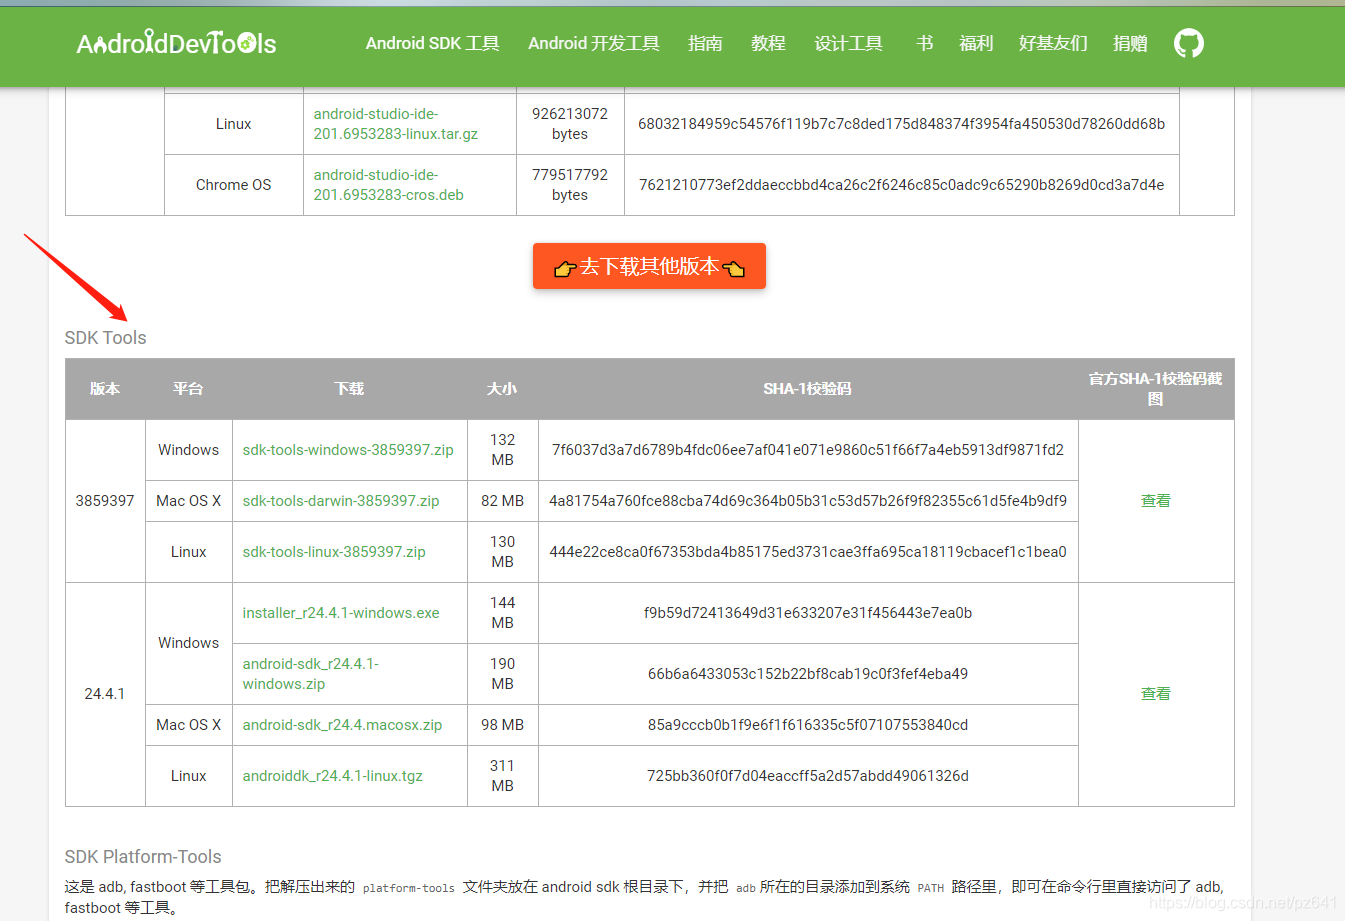Select version cell 3859397
This screenshot has width=1345, height=921.
(105, 501)
